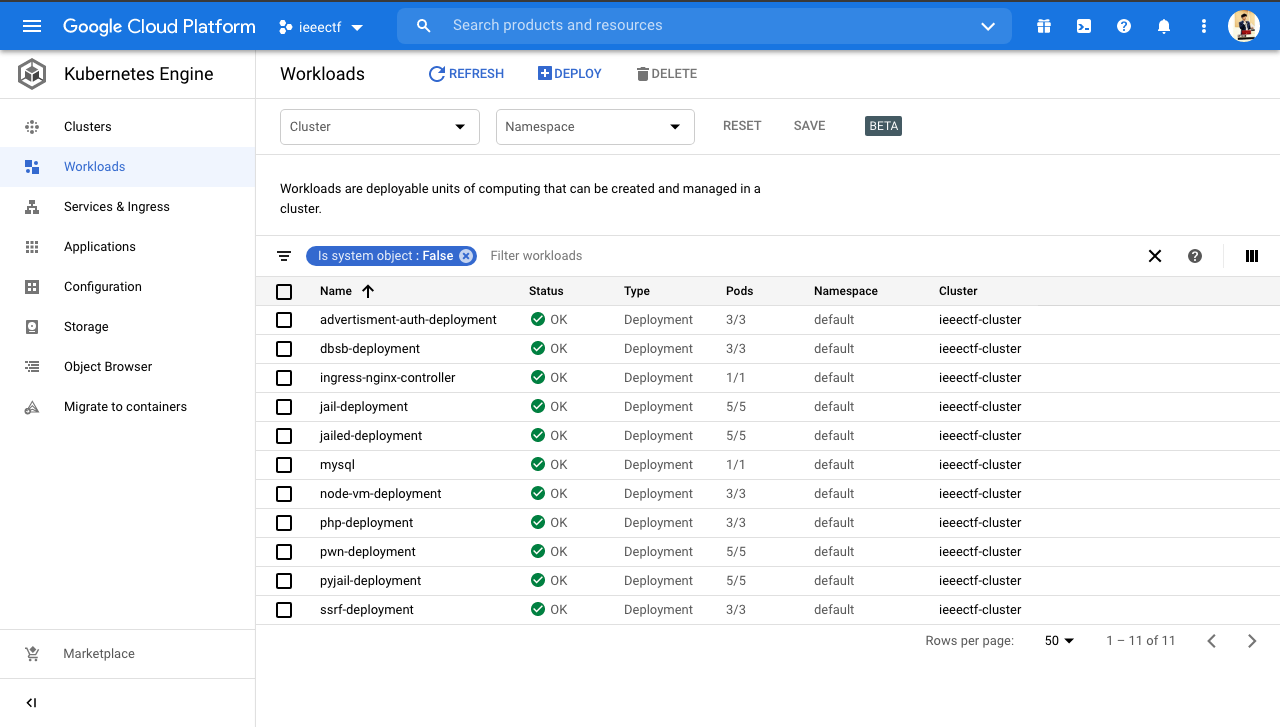Open the Namespace filter dropdown
Viewport: 1280px width, 727px height.
coord(595,127)
